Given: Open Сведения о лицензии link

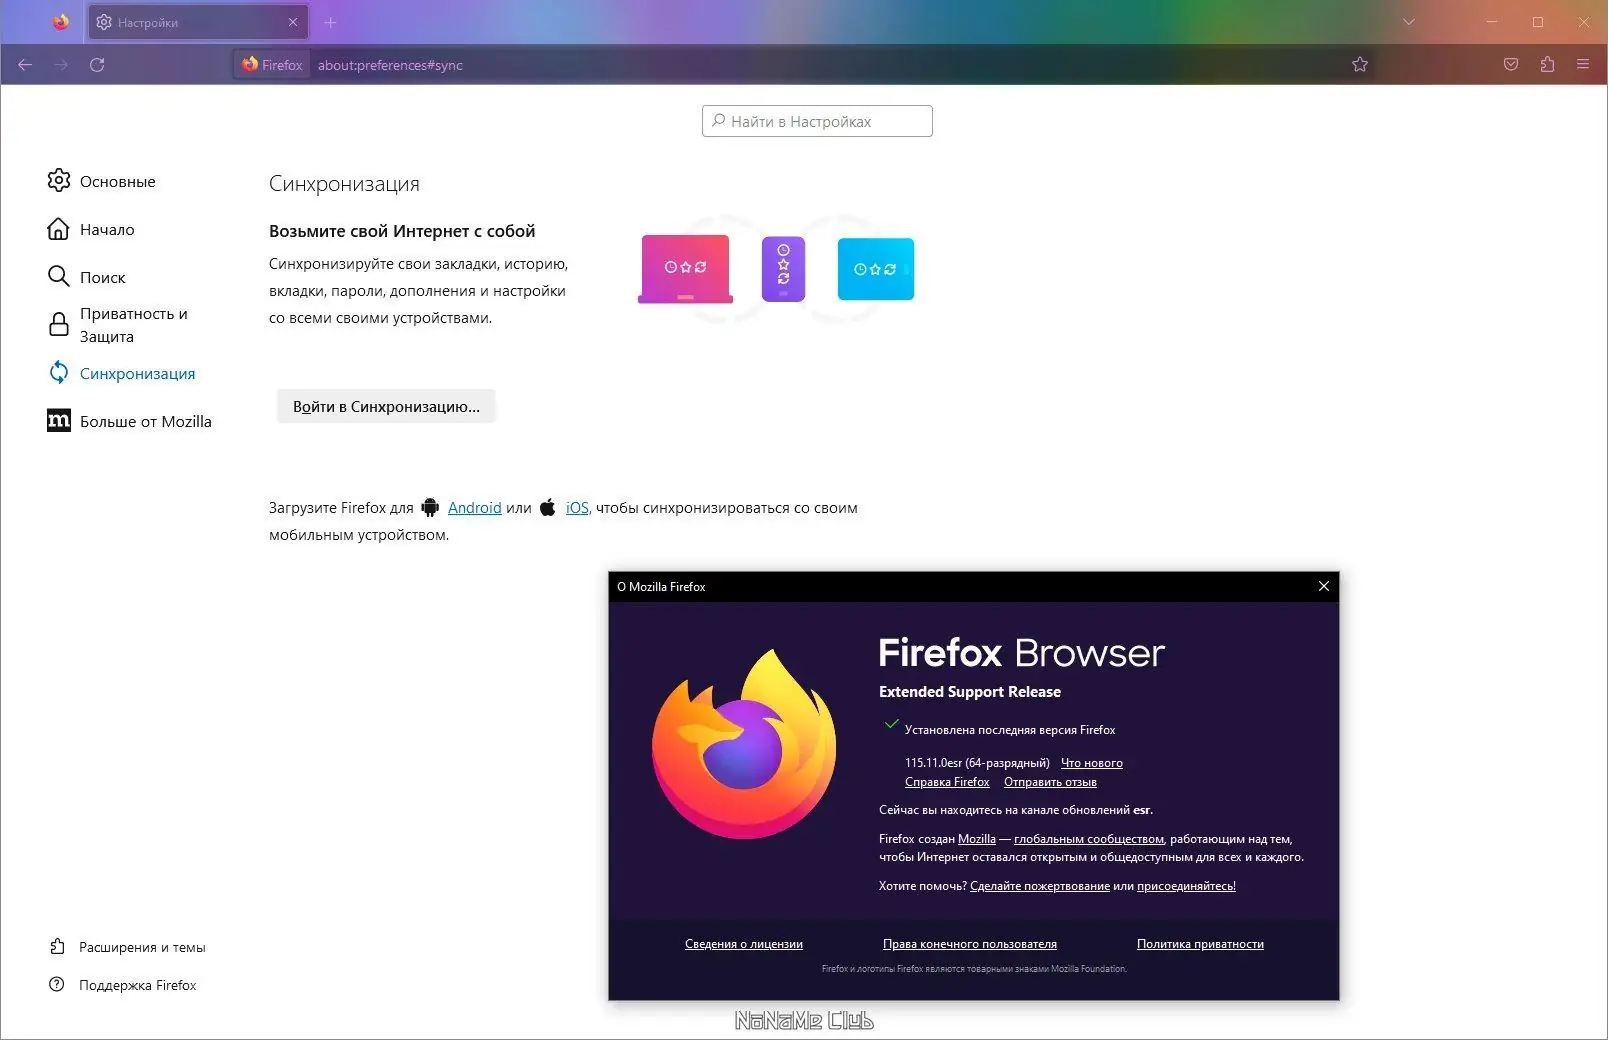Looking at the screenshot, I should pyautogui.click(x=744, y=944).
